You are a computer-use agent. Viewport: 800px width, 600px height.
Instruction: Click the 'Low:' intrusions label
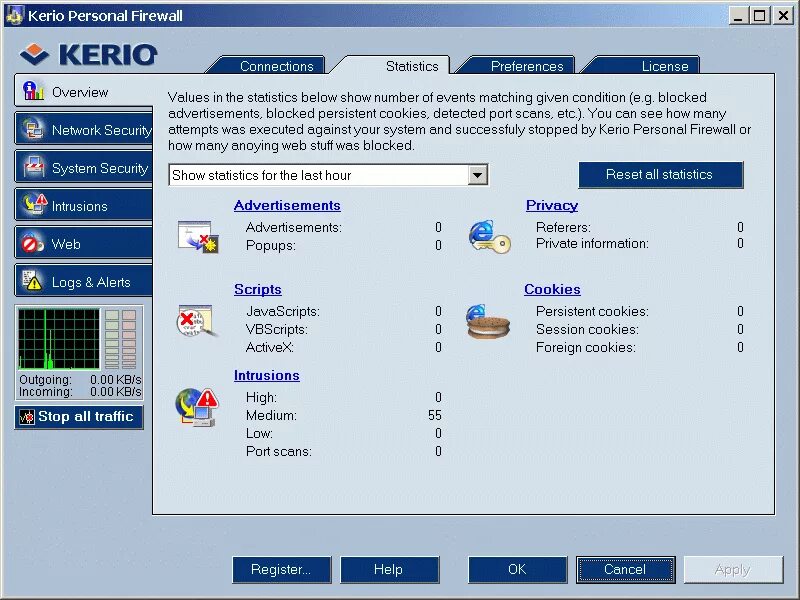pyautogui.click(x=259, y=433)
